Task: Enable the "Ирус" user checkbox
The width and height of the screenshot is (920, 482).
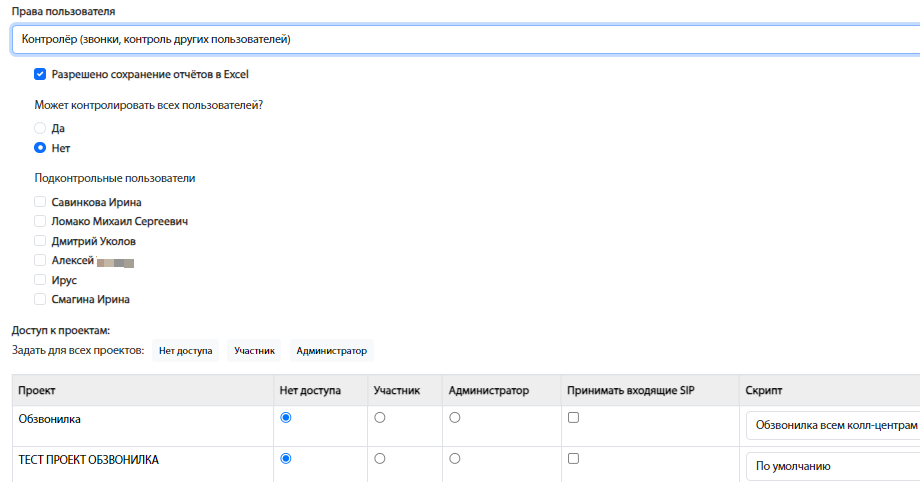Action: [x=40, y=280]
